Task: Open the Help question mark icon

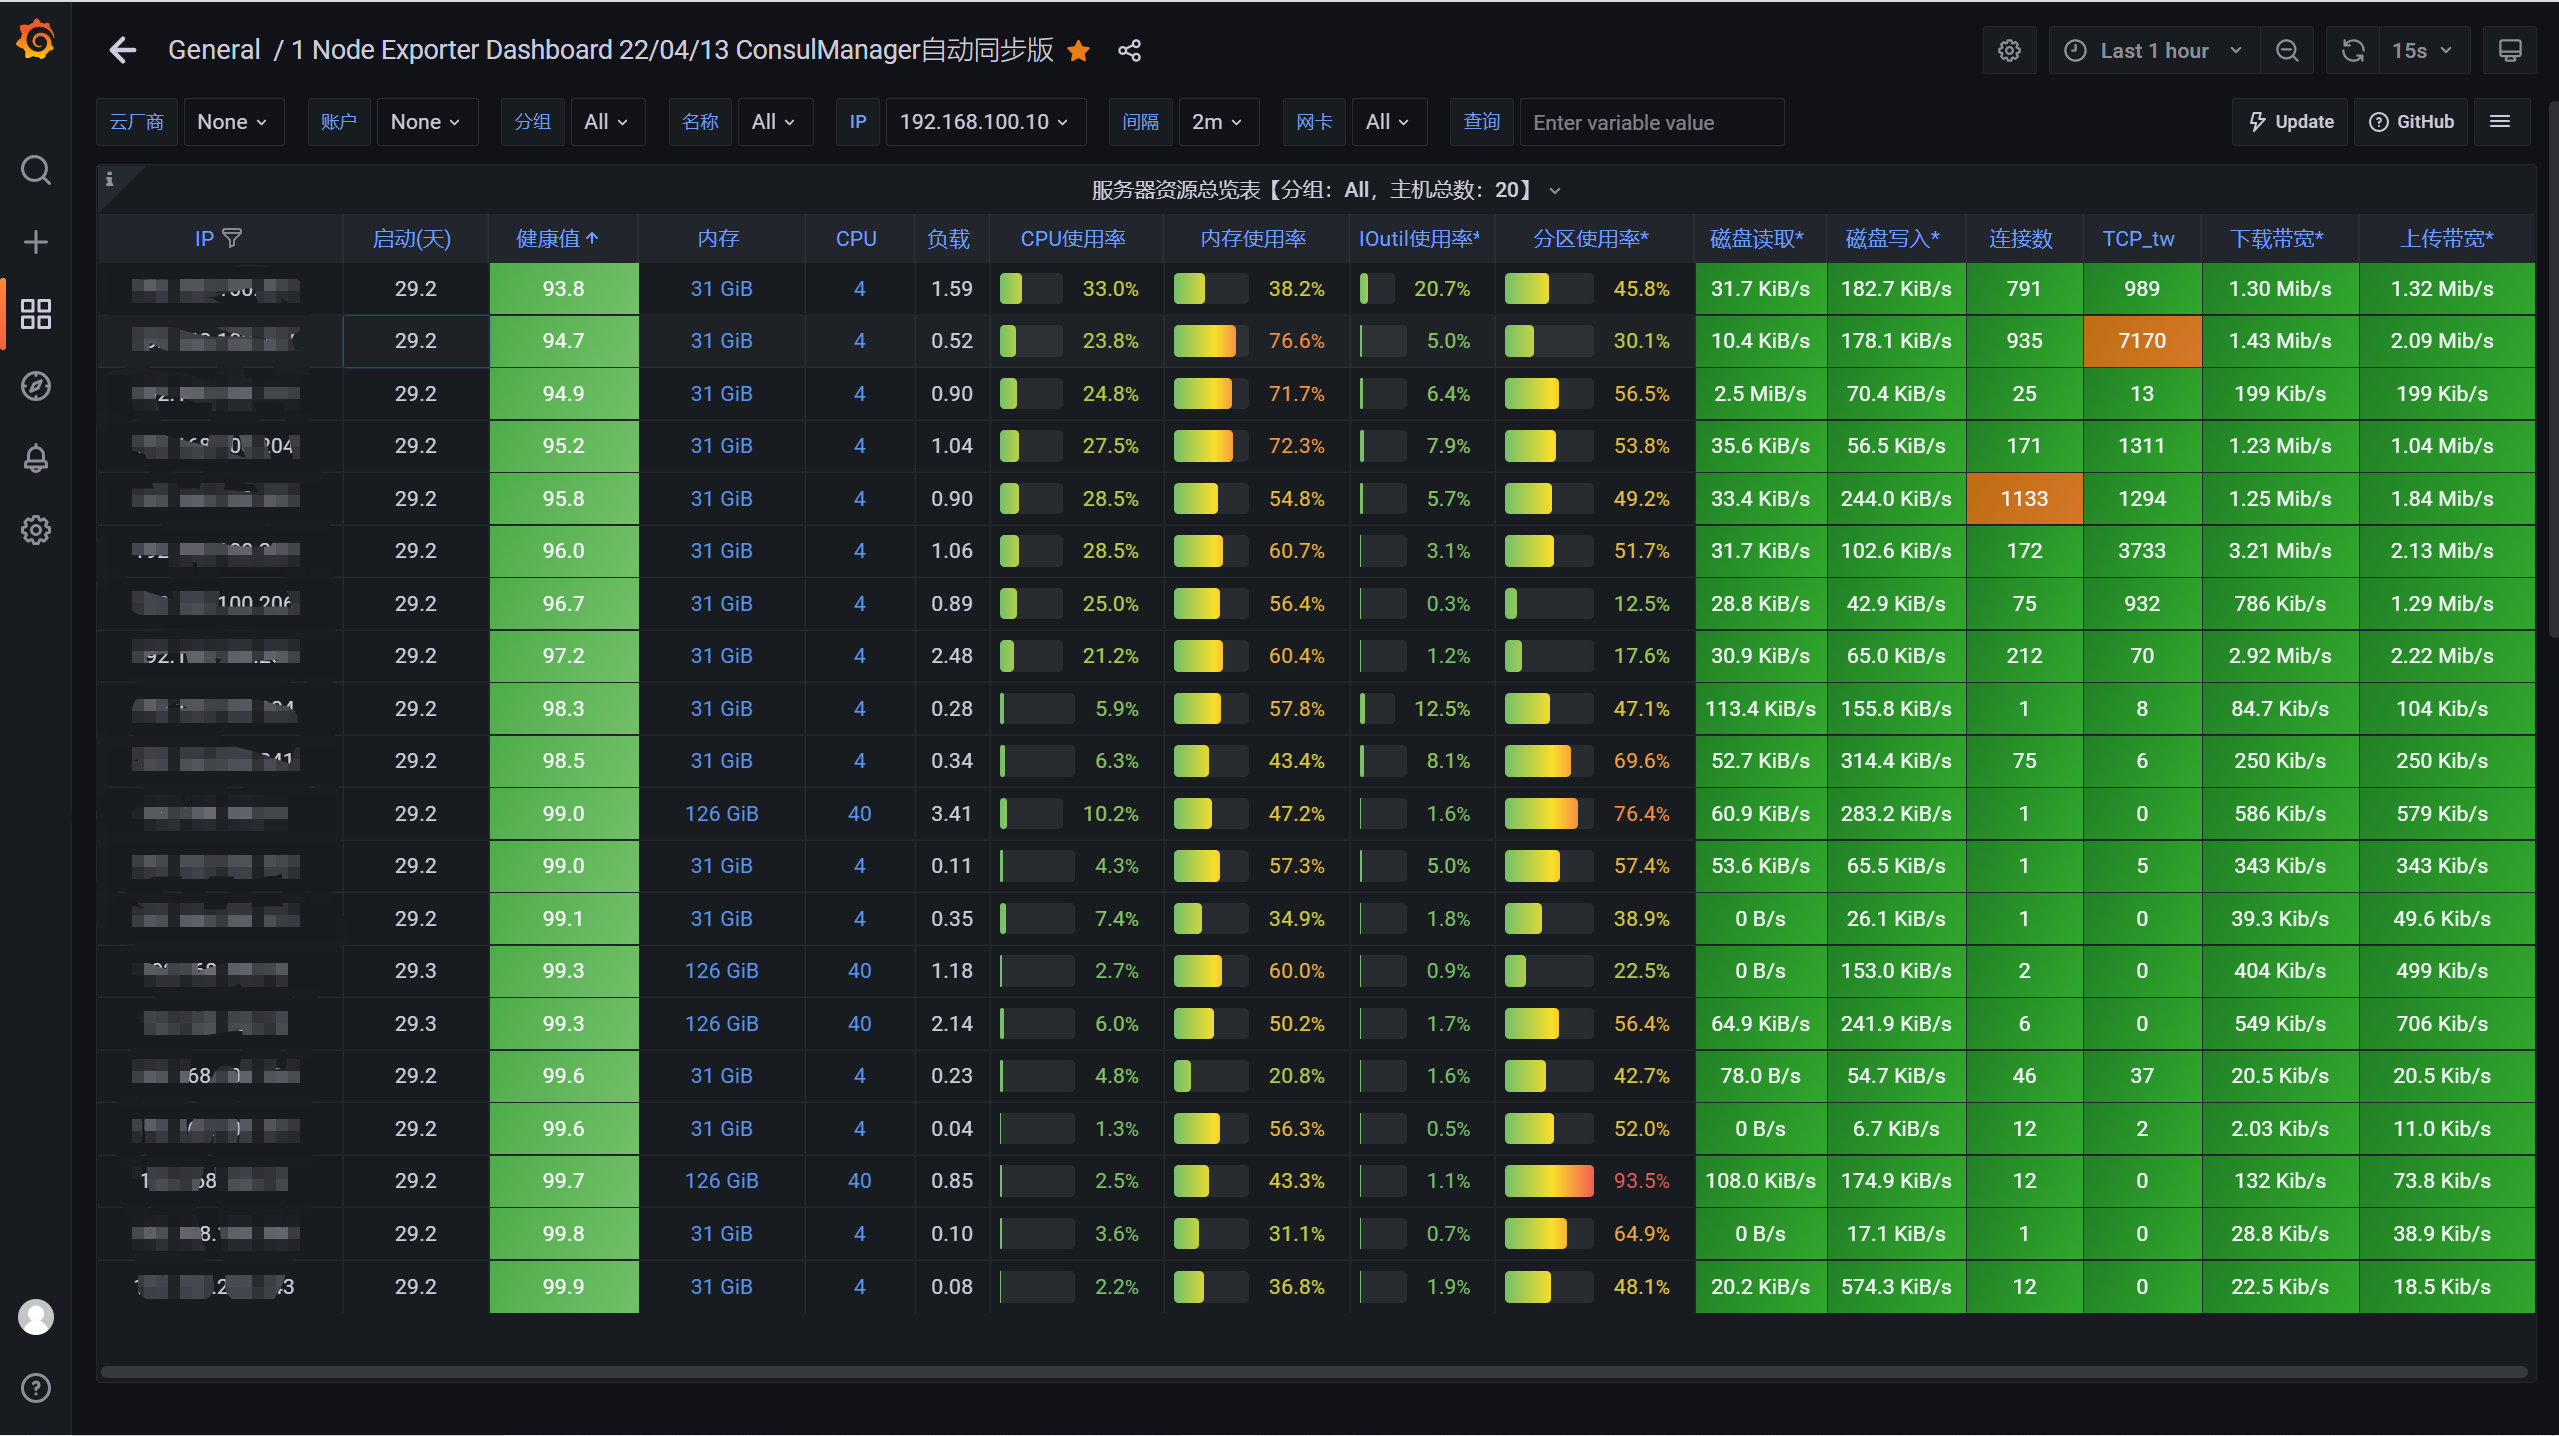Action: pos(36,1388)
